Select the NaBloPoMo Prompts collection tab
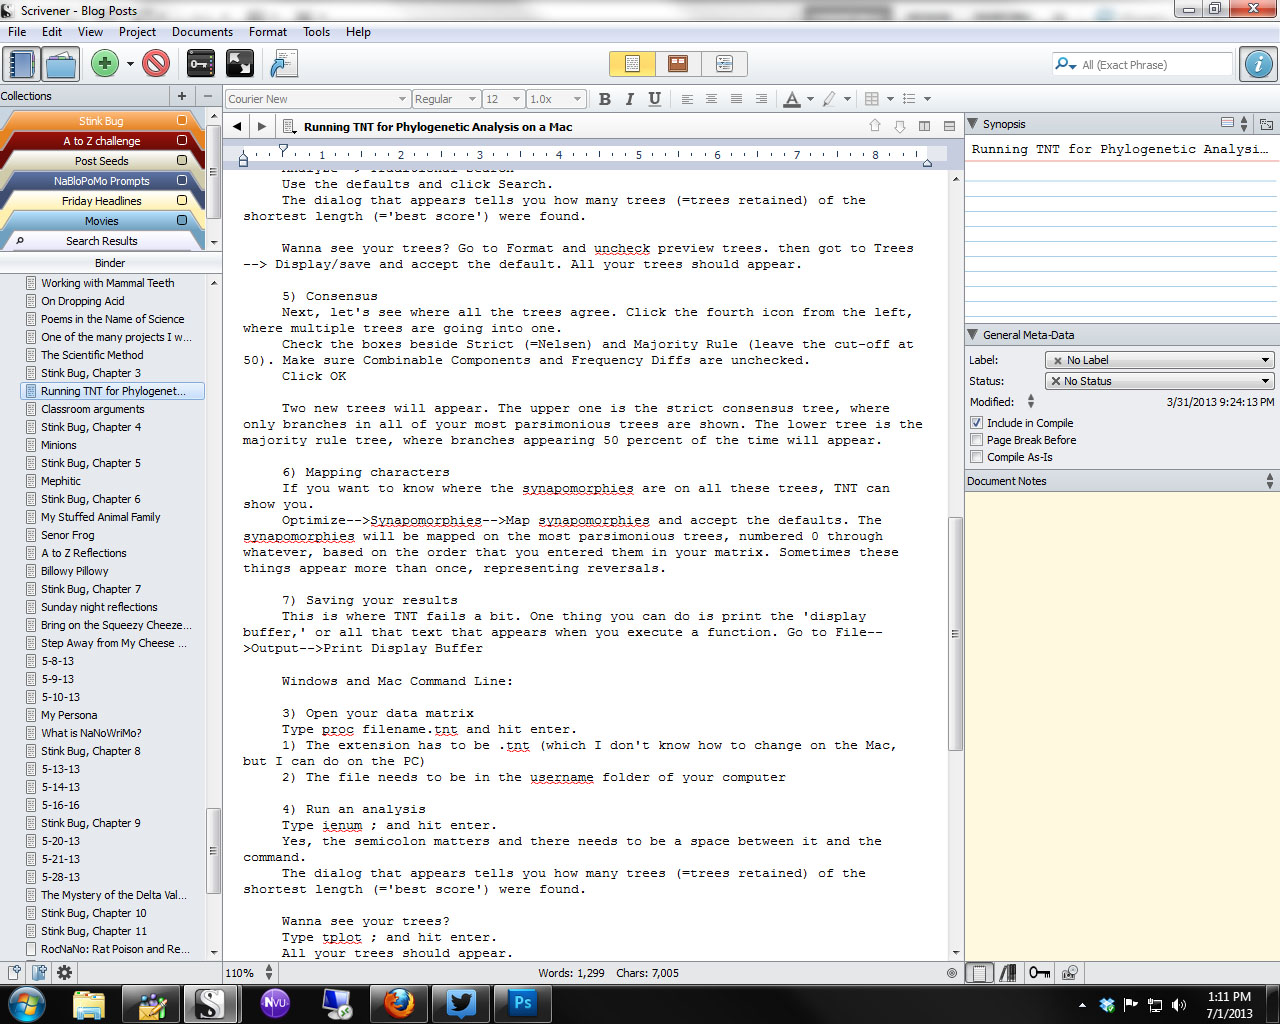1280x1024 pixels. [x=102, y=181]
